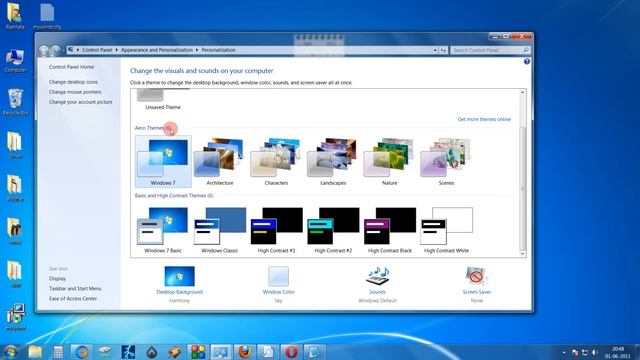Select High Contrast #2 theme

[x=333, y=230]
